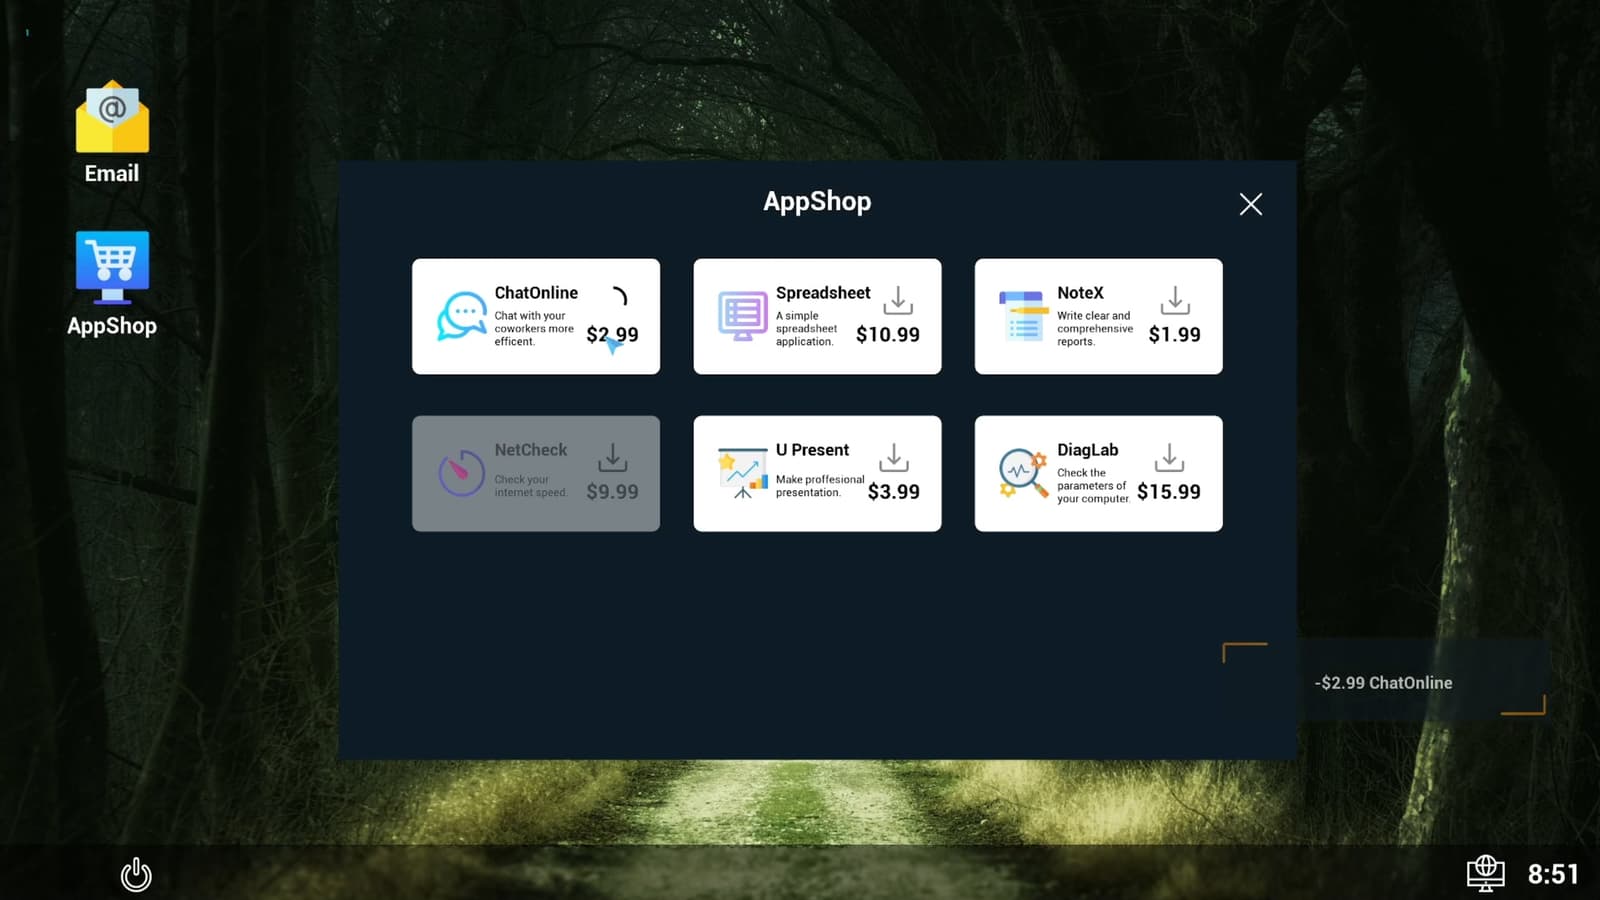1600x900 pixels.
Task: Click the NoteX notes icon
Action: (1024, 316)
